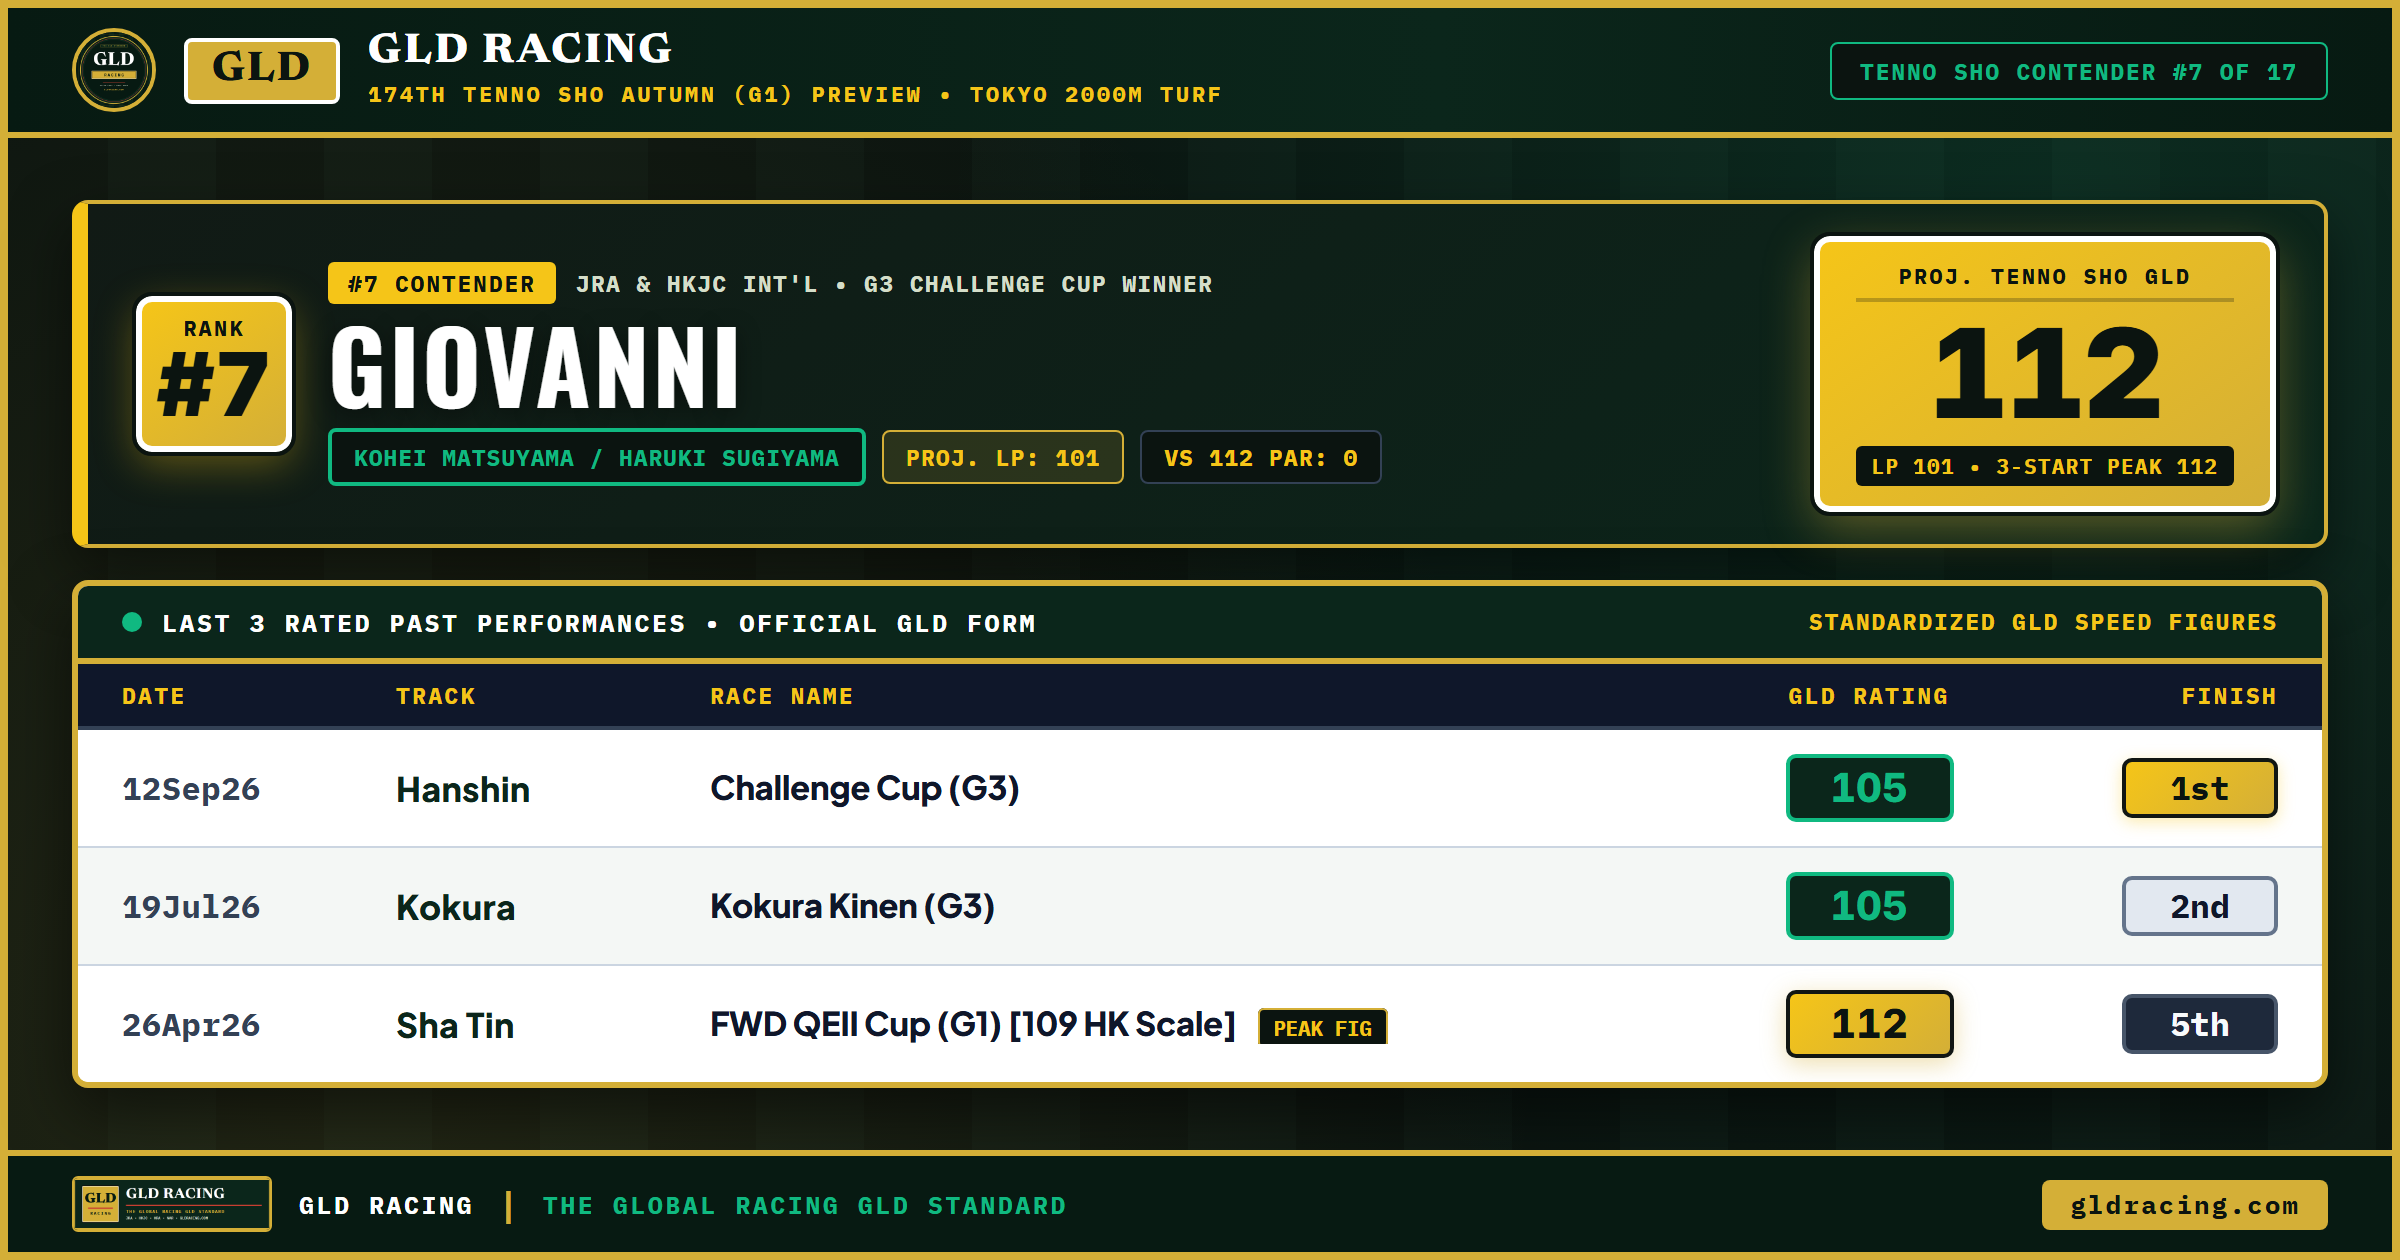Click the Rank #7 gold badge
Viewport: 2400px width, 1260px height.
pyautogui.click(x=214, y=374)
